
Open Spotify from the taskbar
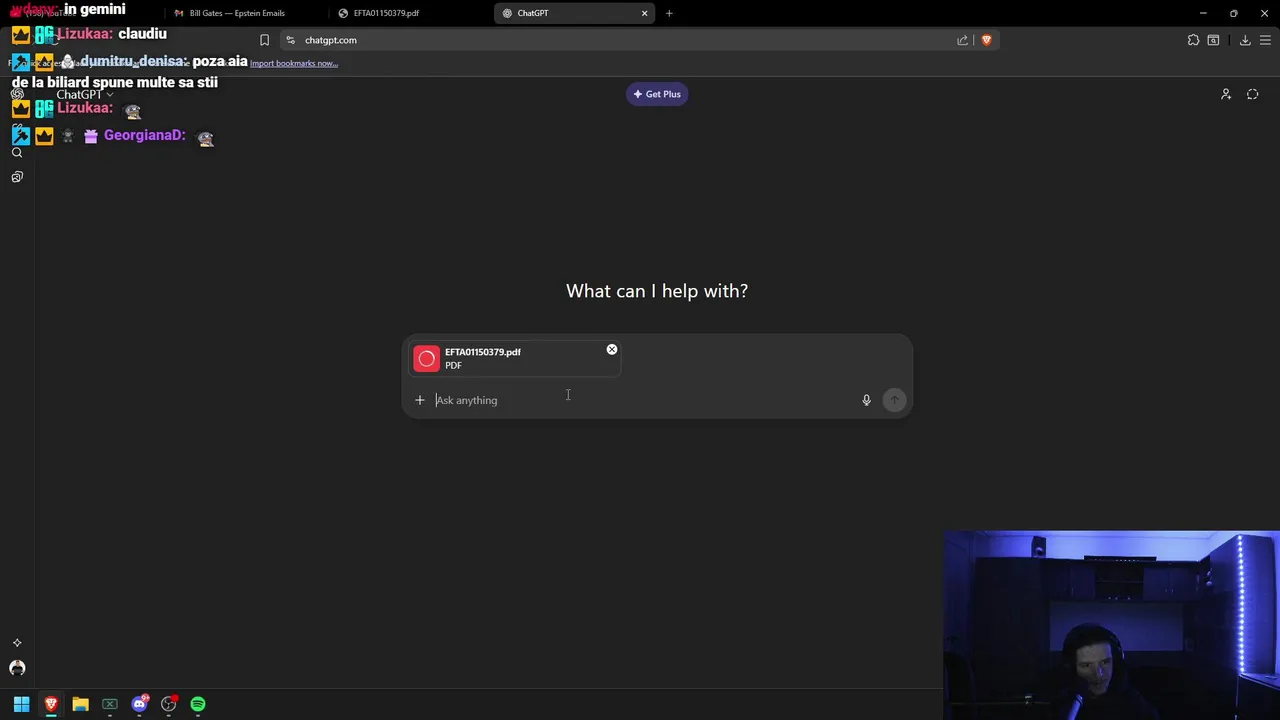point(198,704)
